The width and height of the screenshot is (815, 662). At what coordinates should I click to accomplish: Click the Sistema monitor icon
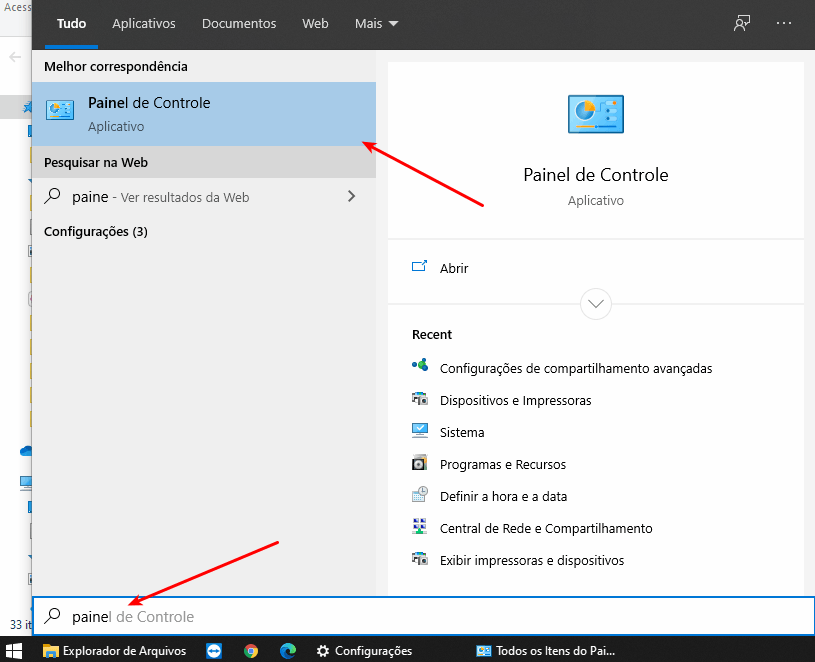[x=420, y=431]
